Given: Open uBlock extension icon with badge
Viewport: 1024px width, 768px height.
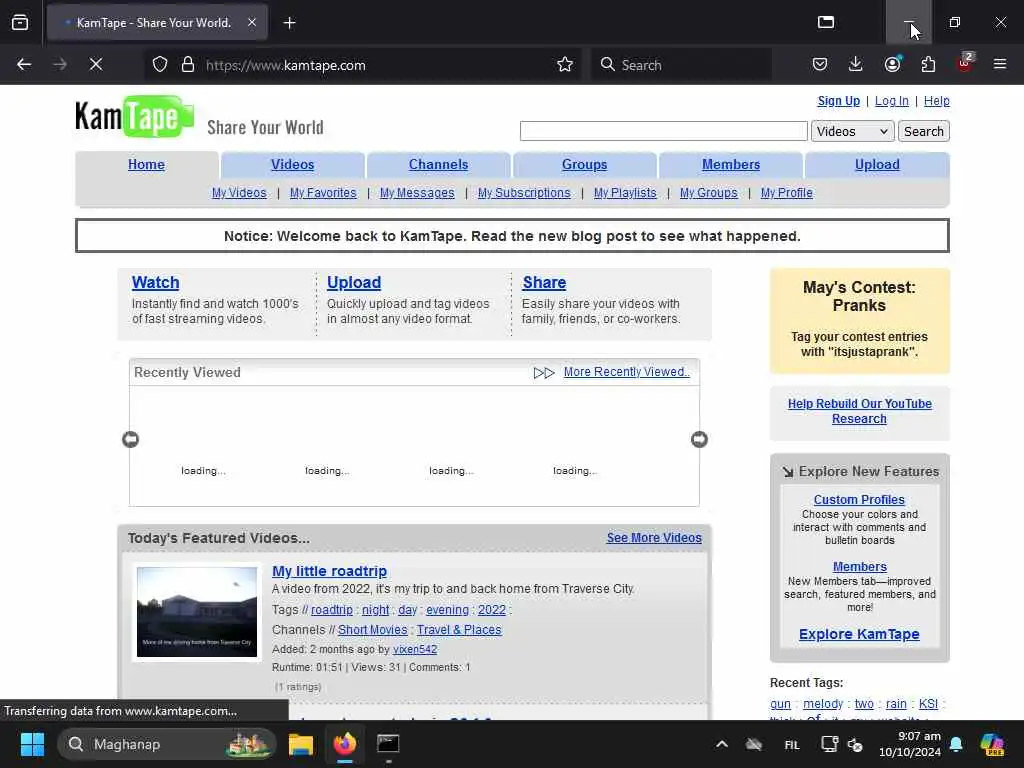Looking at the screenshot, I should [x=965, y=64].
